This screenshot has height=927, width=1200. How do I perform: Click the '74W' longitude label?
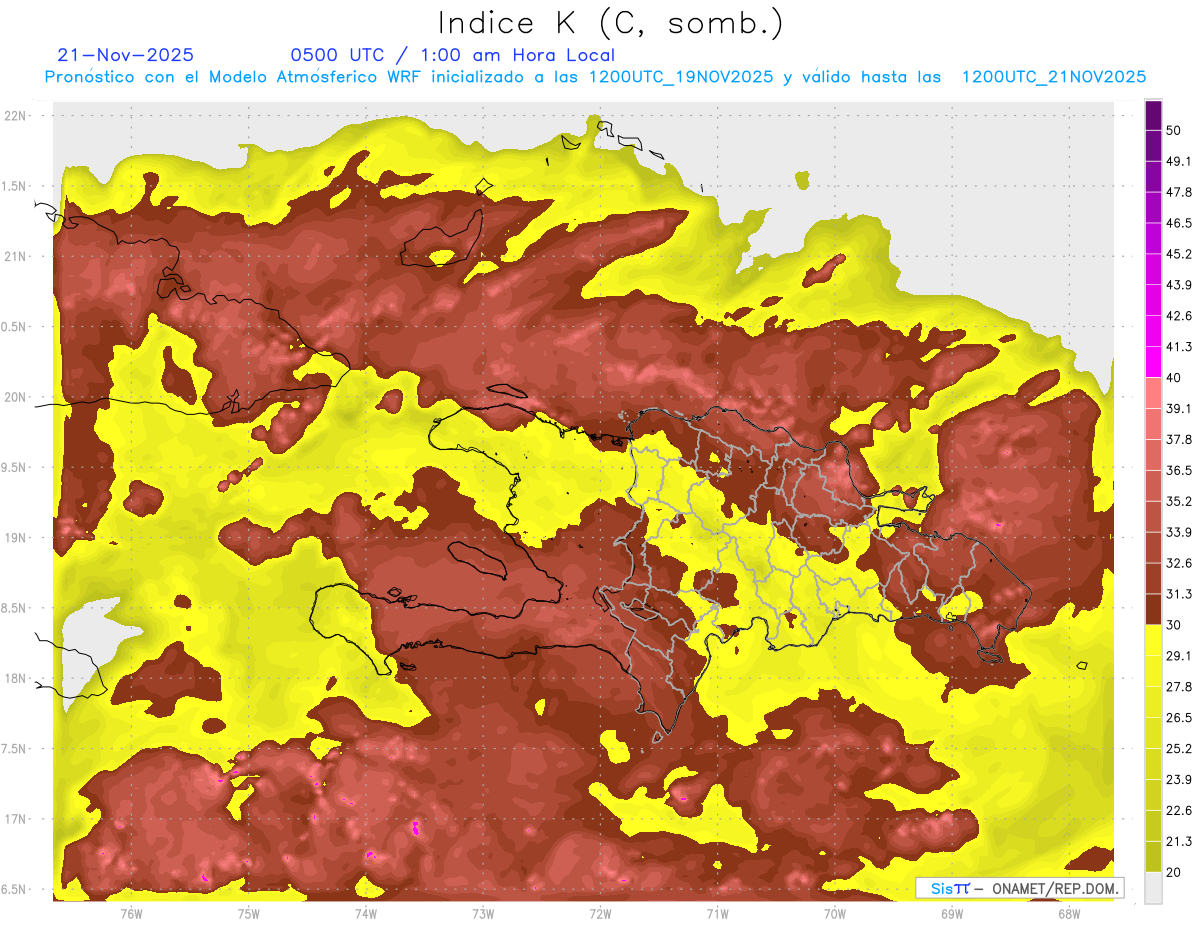365,914
